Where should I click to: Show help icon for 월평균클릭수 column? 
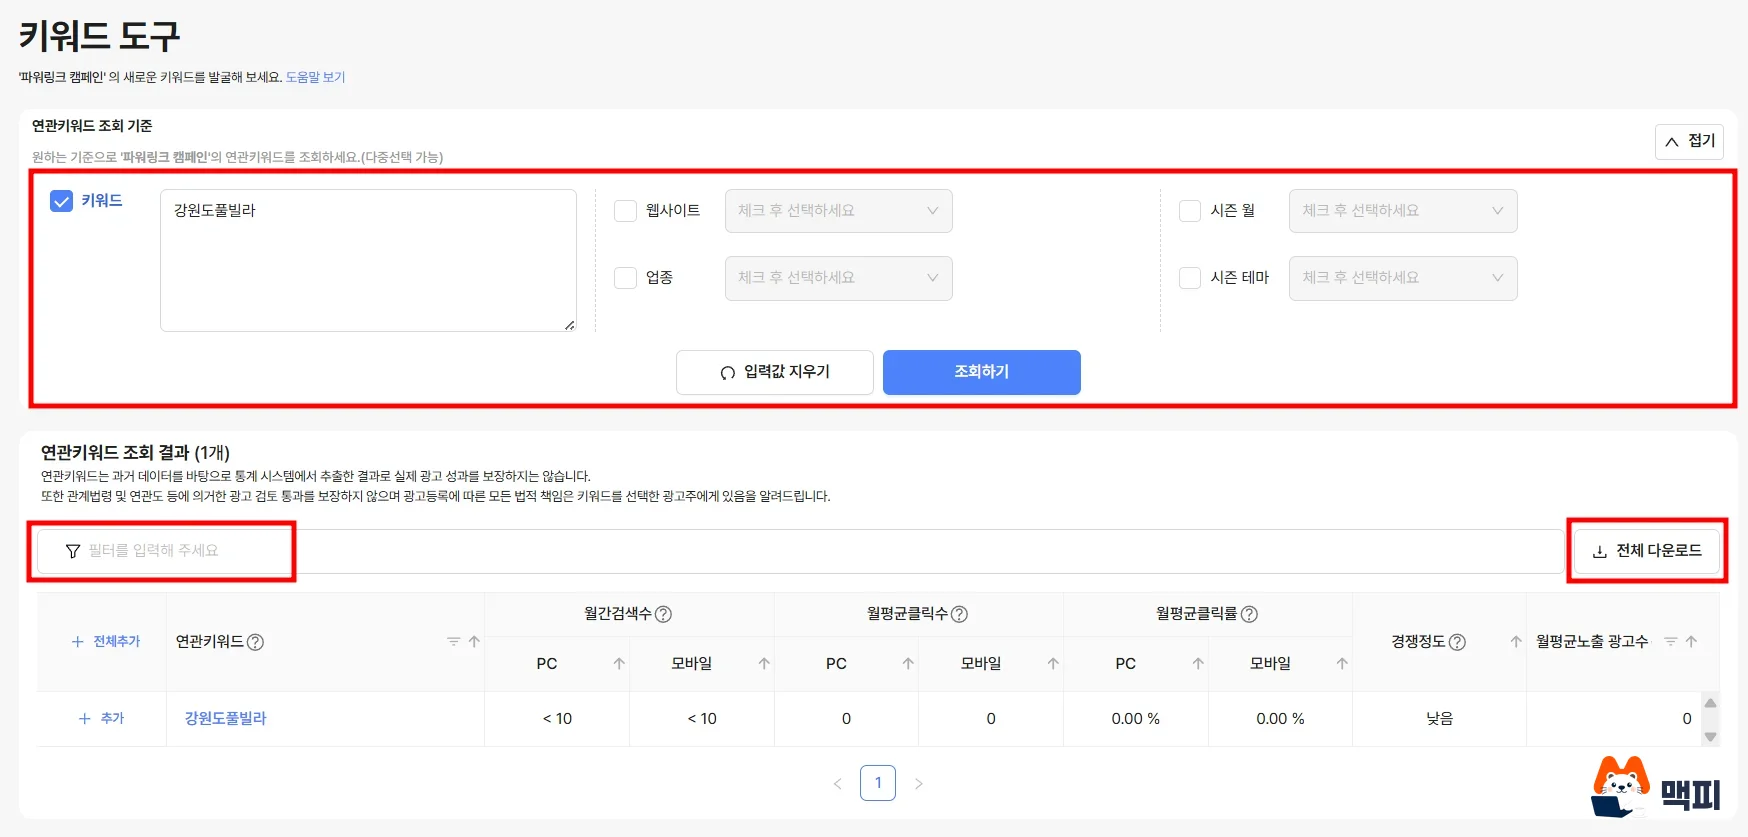tap(959, 614)
